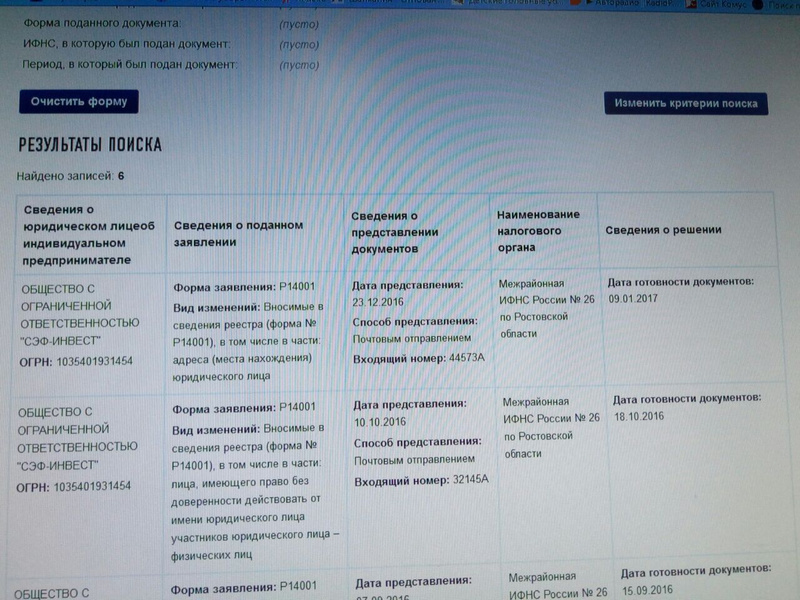Image resolution: width=800 pixels, height=600 pixels.
Task: Click the 'РЕЗУЛЬТАТЫ ПОИСКА' heading
Action: point(90,145)
